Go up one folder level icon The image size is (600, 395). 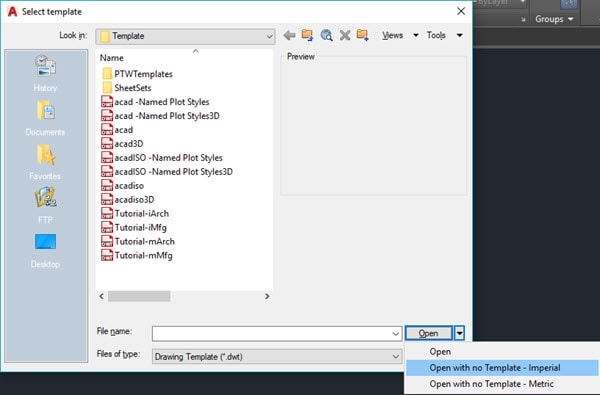tap(307, 35)
